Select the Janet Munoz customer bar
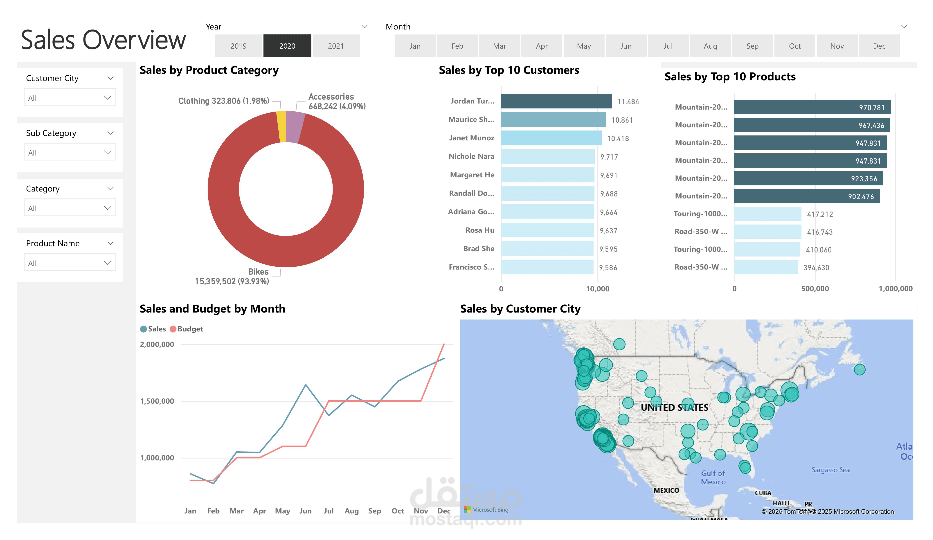Screen dimensions: 933x540 point(552,138)
